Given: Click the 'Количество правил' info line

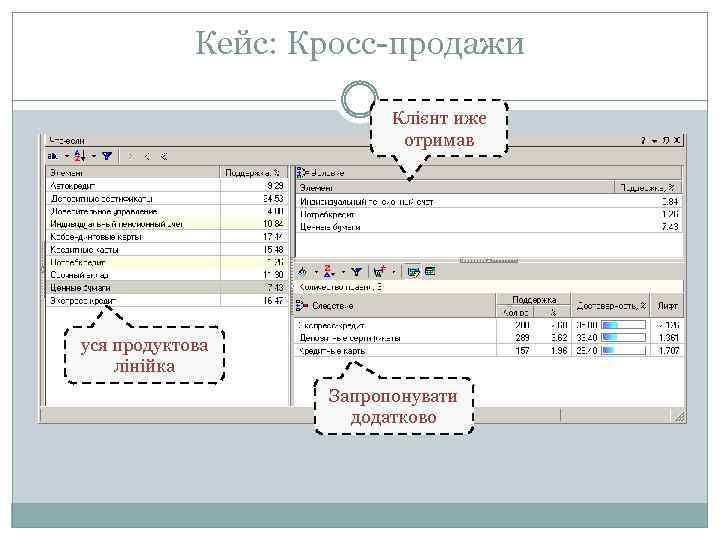Looking at the screenshot, I should [489, 287].
